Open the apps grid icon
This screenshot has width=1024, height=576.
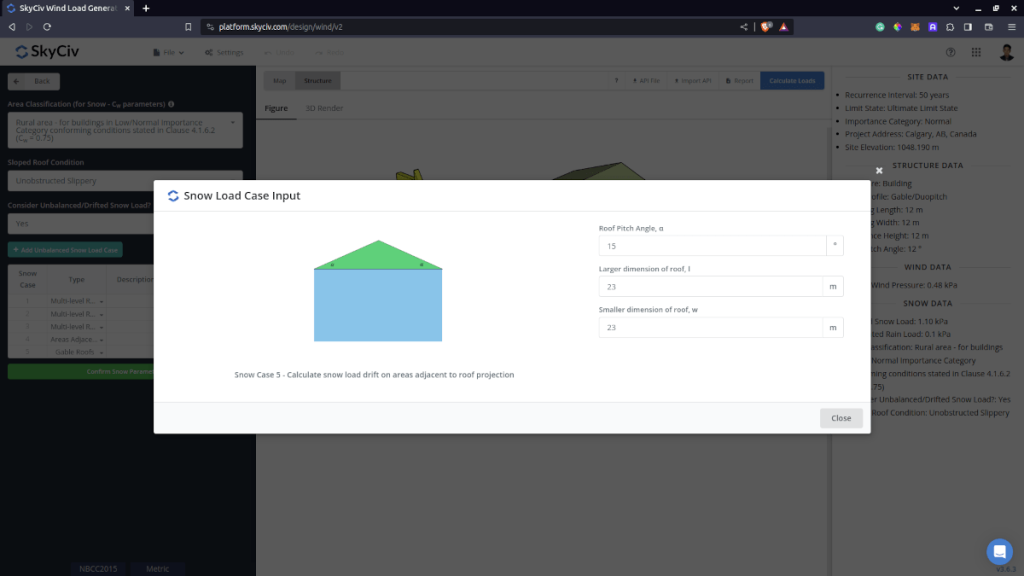tap(977, 52)
